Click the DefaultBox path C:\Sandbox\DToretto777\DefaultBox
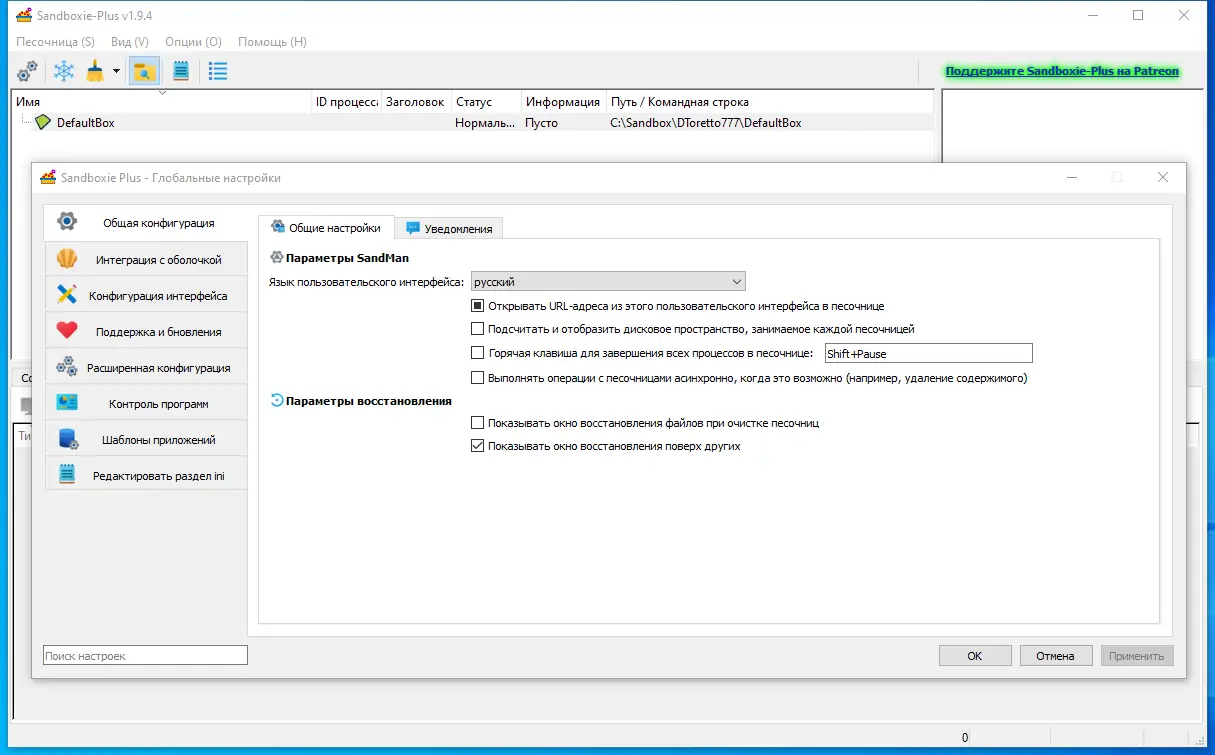The width and height of the screenshot is (1215, 755). 706,123
